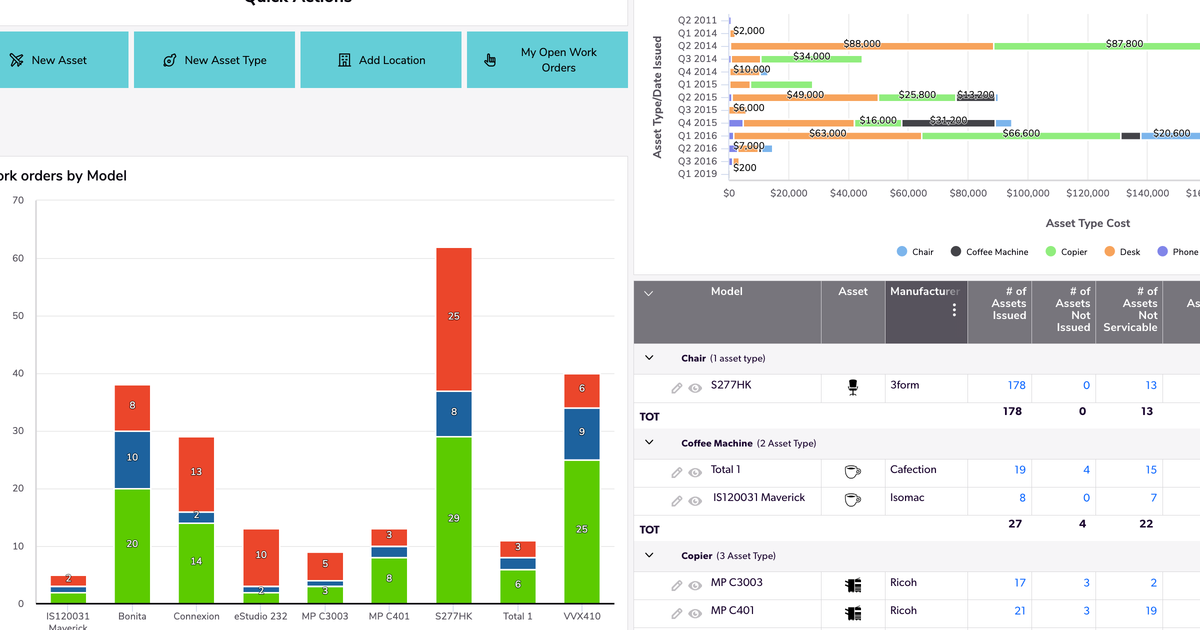Screen dimensions: 1200x630
Task: Click the $88,000 orange bar for Q2 2014
Action: [862, 46]
